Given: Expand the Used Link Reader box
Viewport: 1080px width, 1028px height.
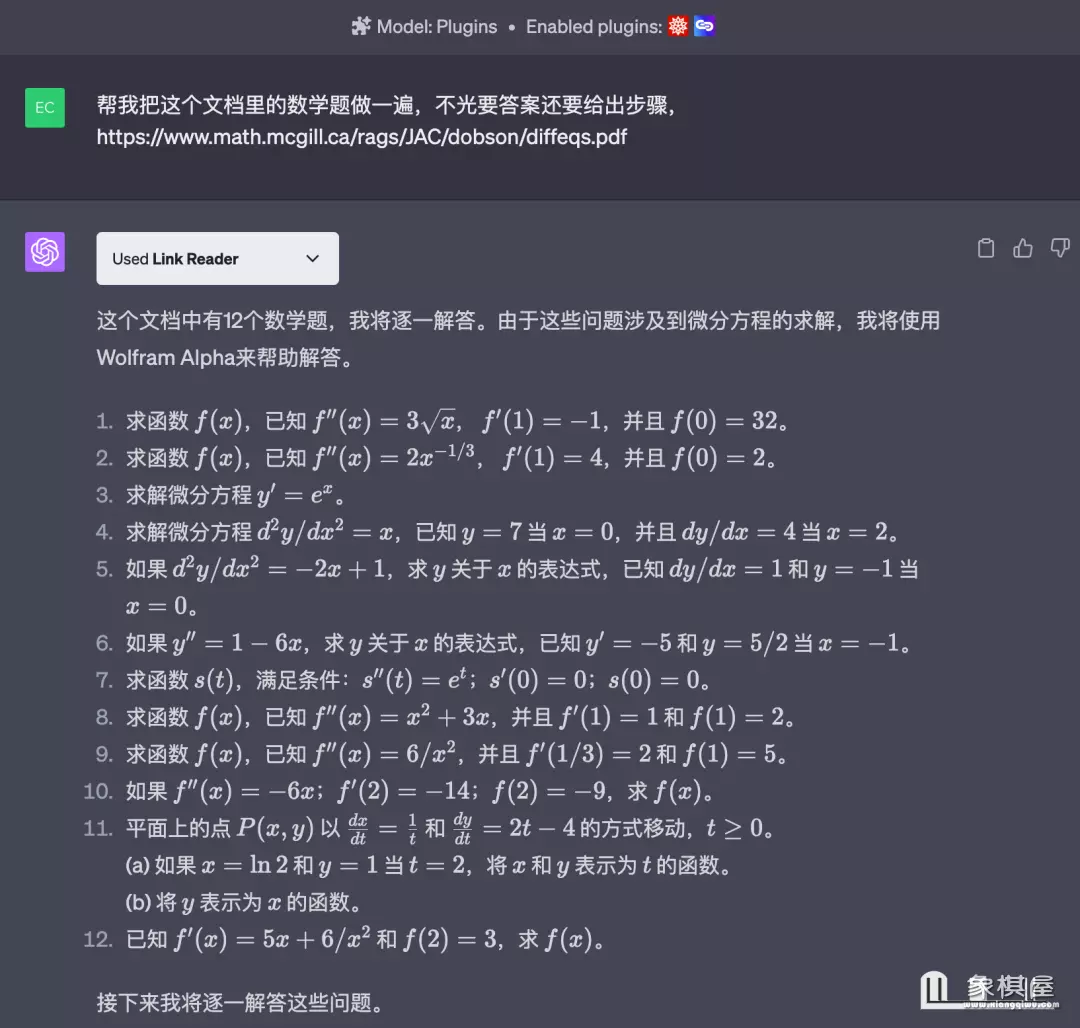Looking at the screenshot, I should point(217,259).
